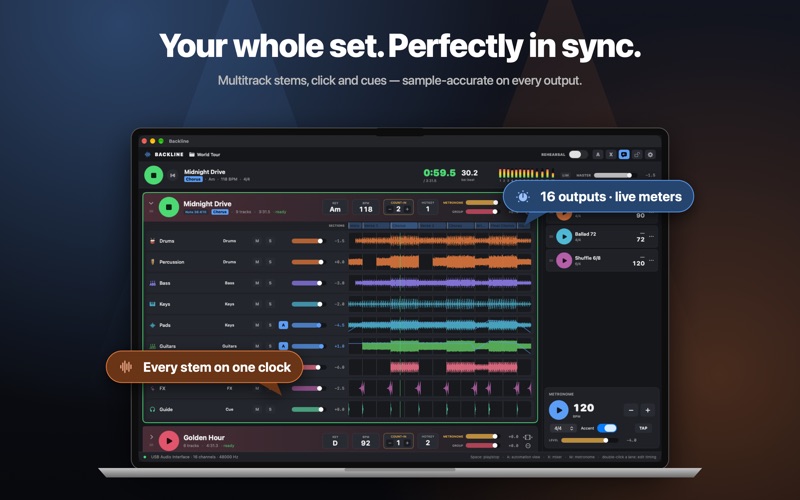Click the Bass track icon
Image resolution: width=800 pixels, height=500 pixels.
[152, 283]
